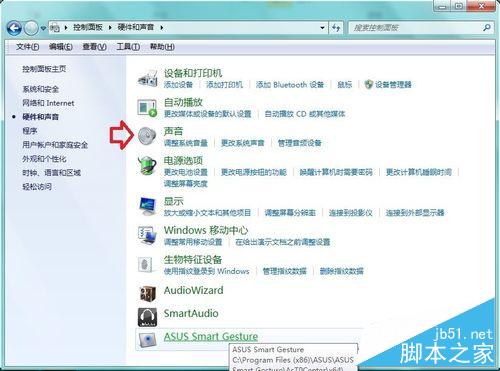Screen dimensions: 500x371
Task: Open the AutoPlay icon
Action: click(x=147, y=107)
